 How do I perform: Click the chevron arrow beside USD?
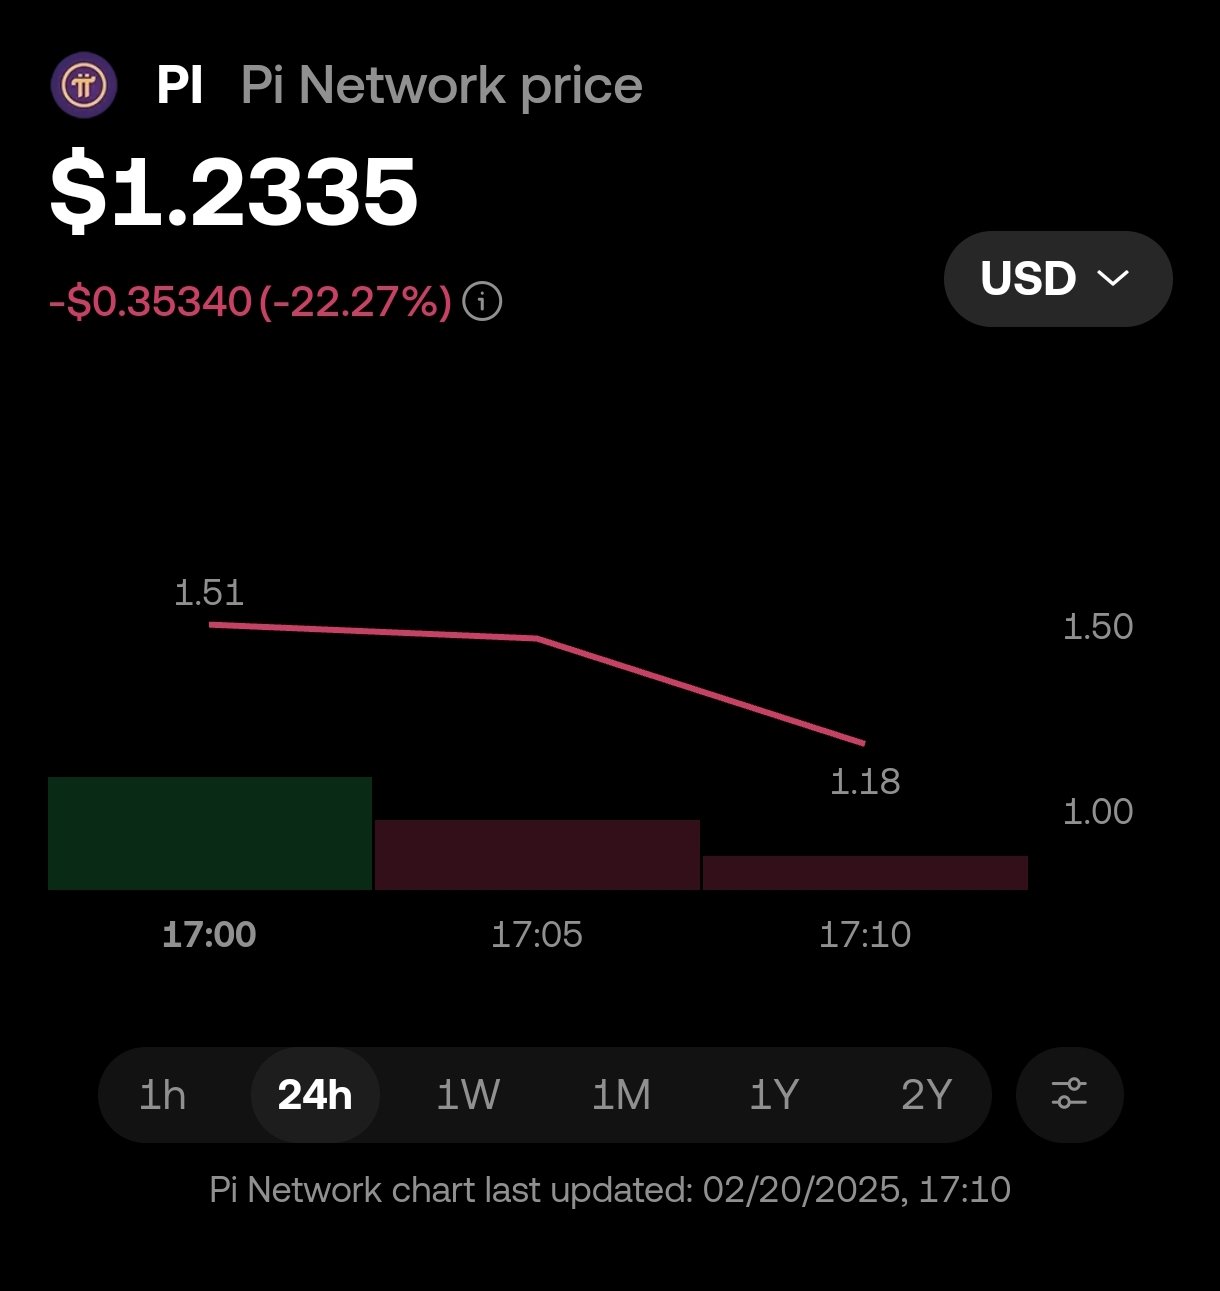coord(1113,278)
